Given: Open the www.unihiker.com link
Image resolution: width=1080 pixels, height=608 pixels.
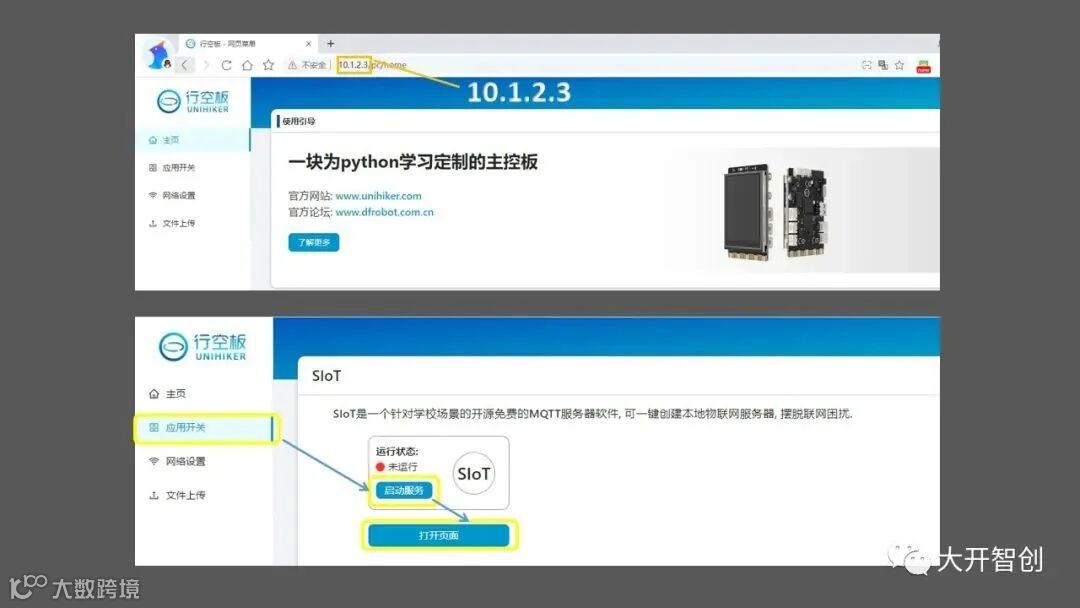Looking at the screenshot, I should 378,196.
